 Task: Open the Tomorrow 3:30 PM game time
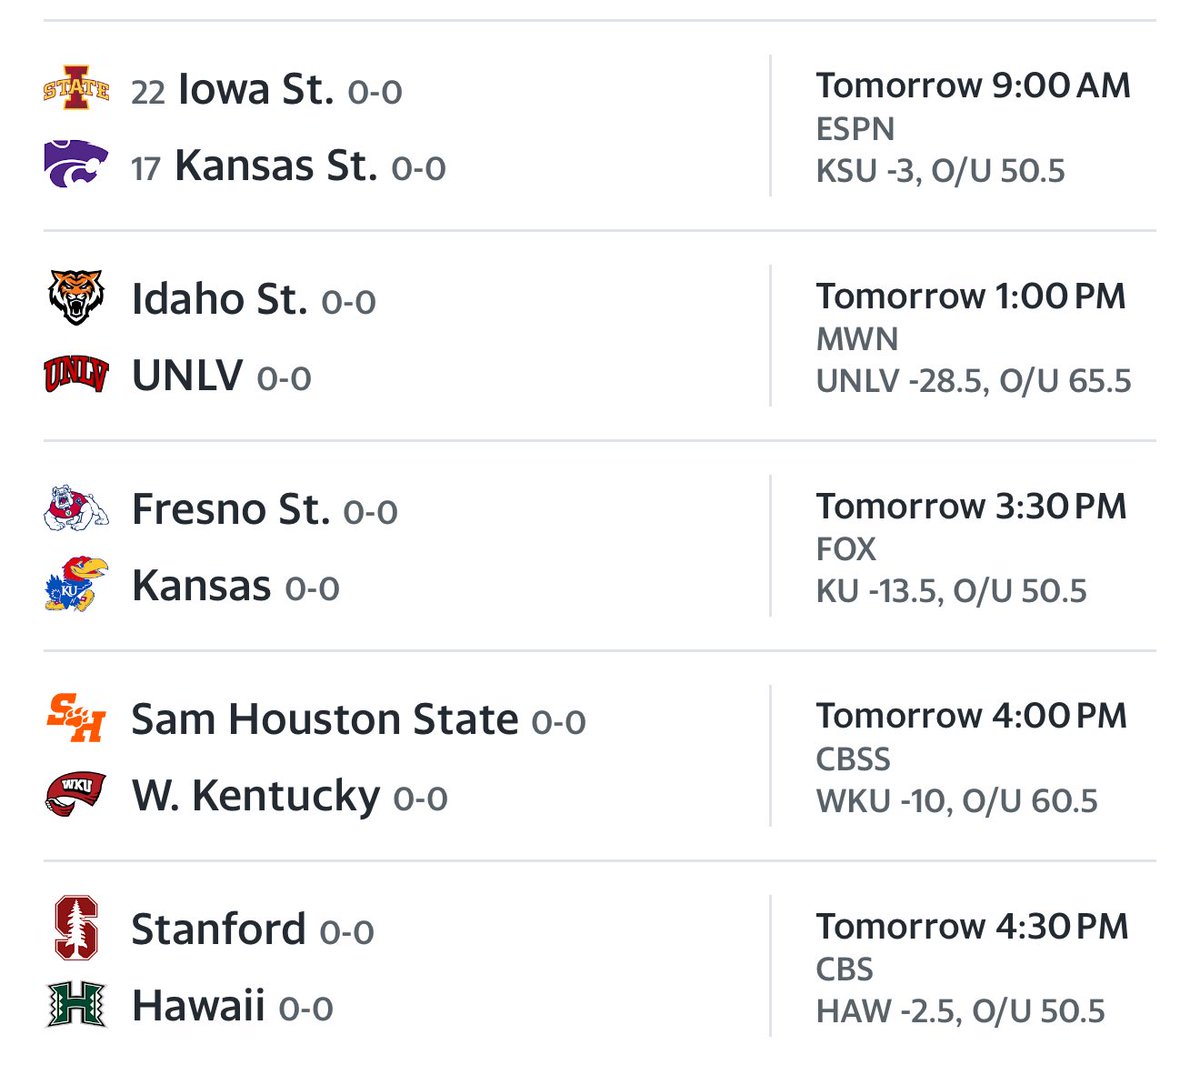pos(971,506)
